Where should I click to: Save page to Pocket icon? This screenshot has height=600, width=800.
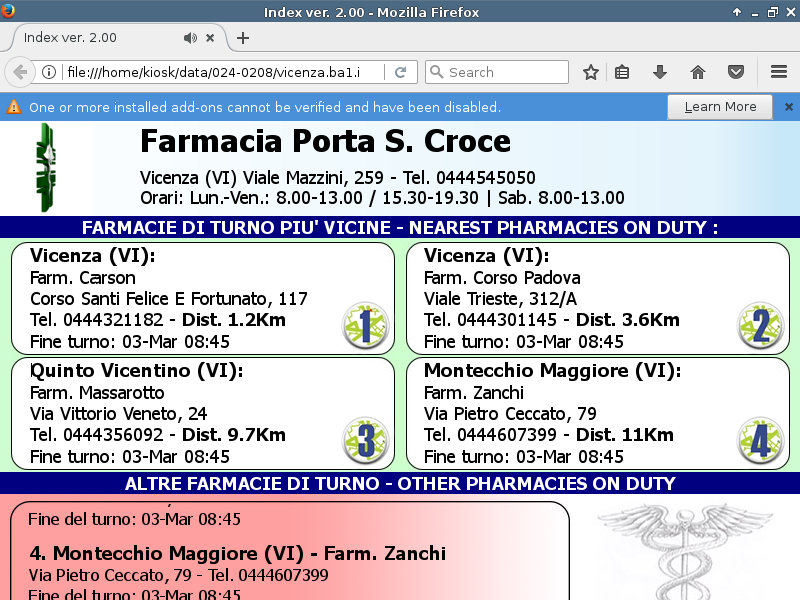[736, 72]
